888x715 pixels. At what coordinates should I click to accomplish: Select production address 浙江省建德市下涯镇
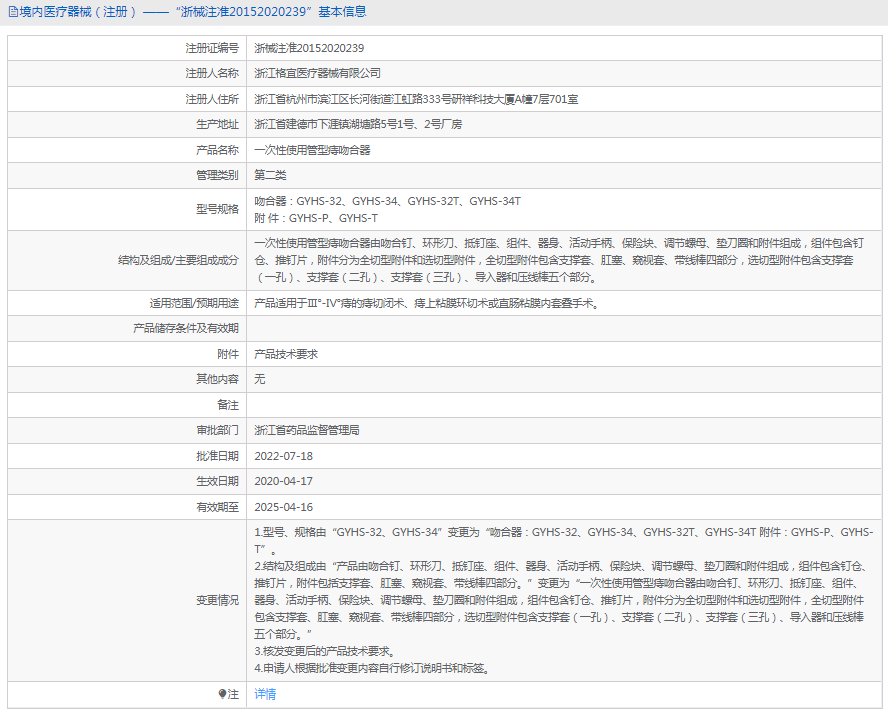(358, 124)
